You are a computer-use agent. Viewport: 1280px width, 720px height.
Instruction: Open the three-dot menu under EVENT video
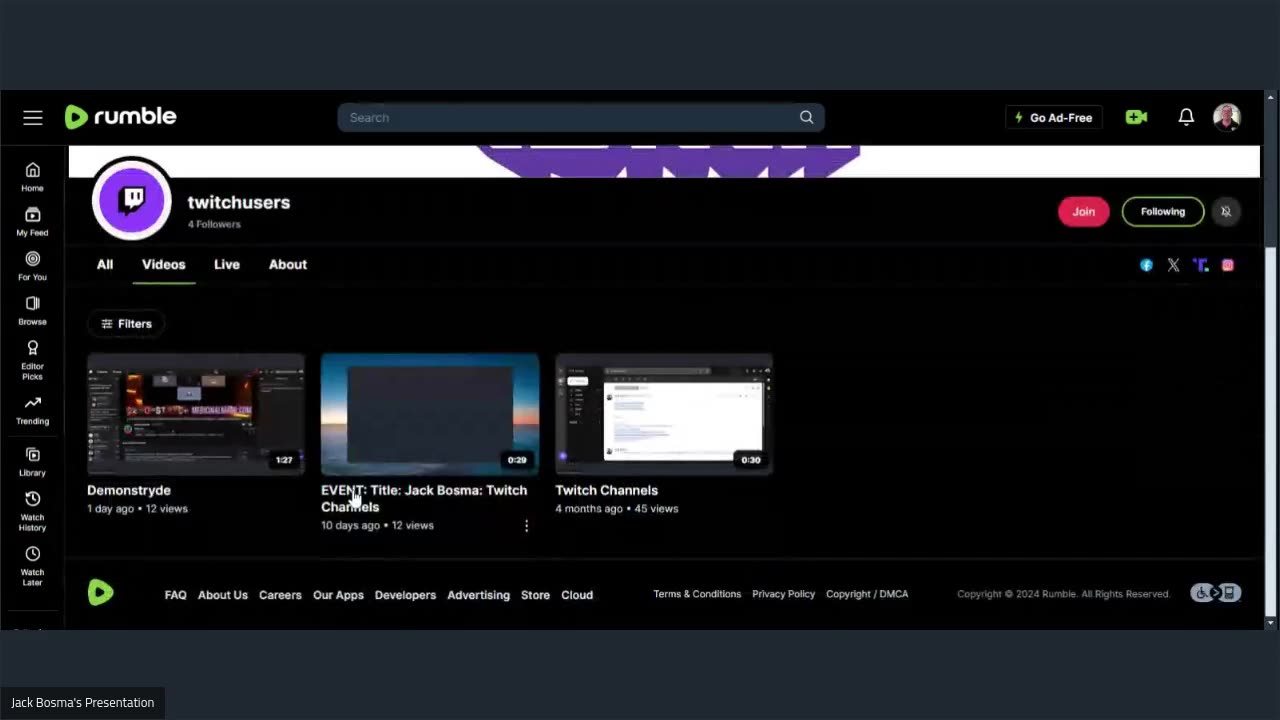tap(526, 526)
